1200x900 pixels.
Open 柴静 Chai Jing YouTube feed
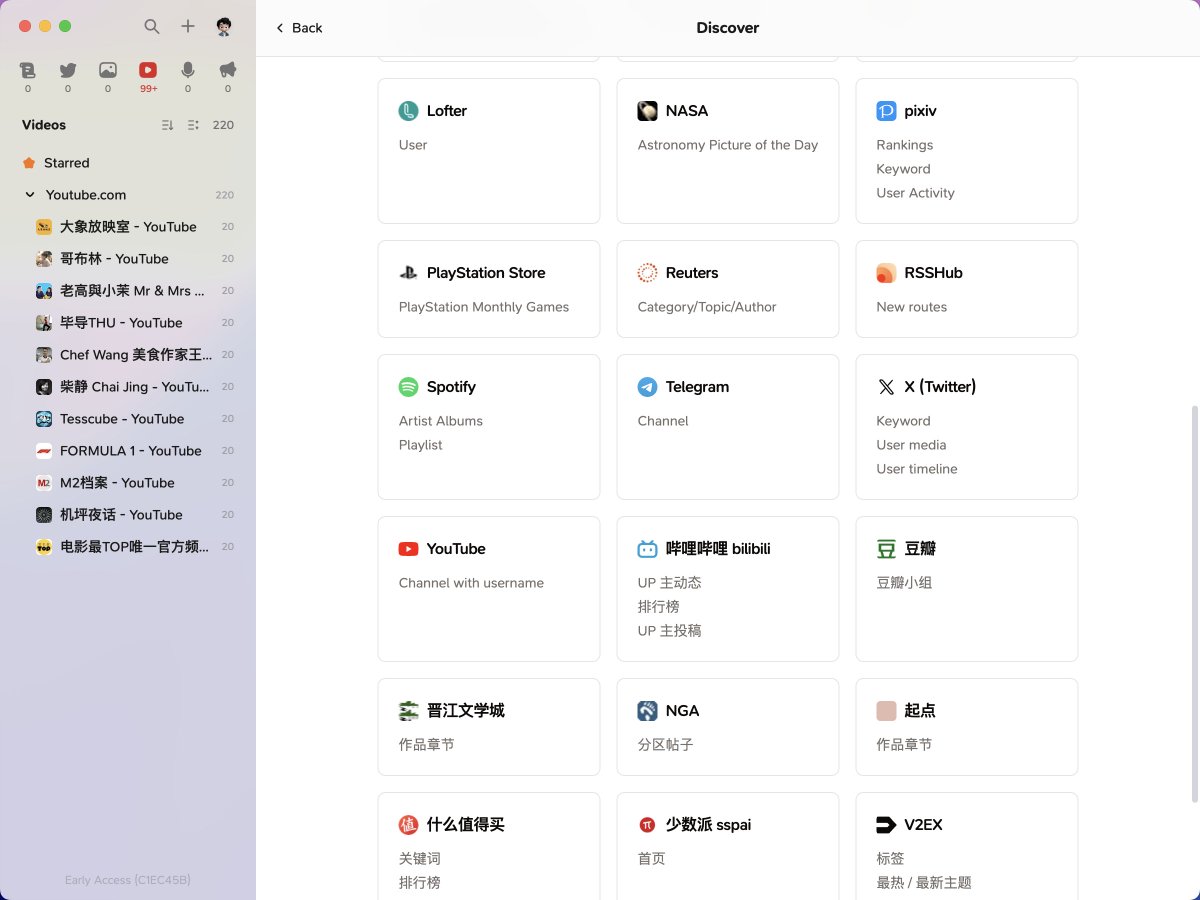point(128,387)
